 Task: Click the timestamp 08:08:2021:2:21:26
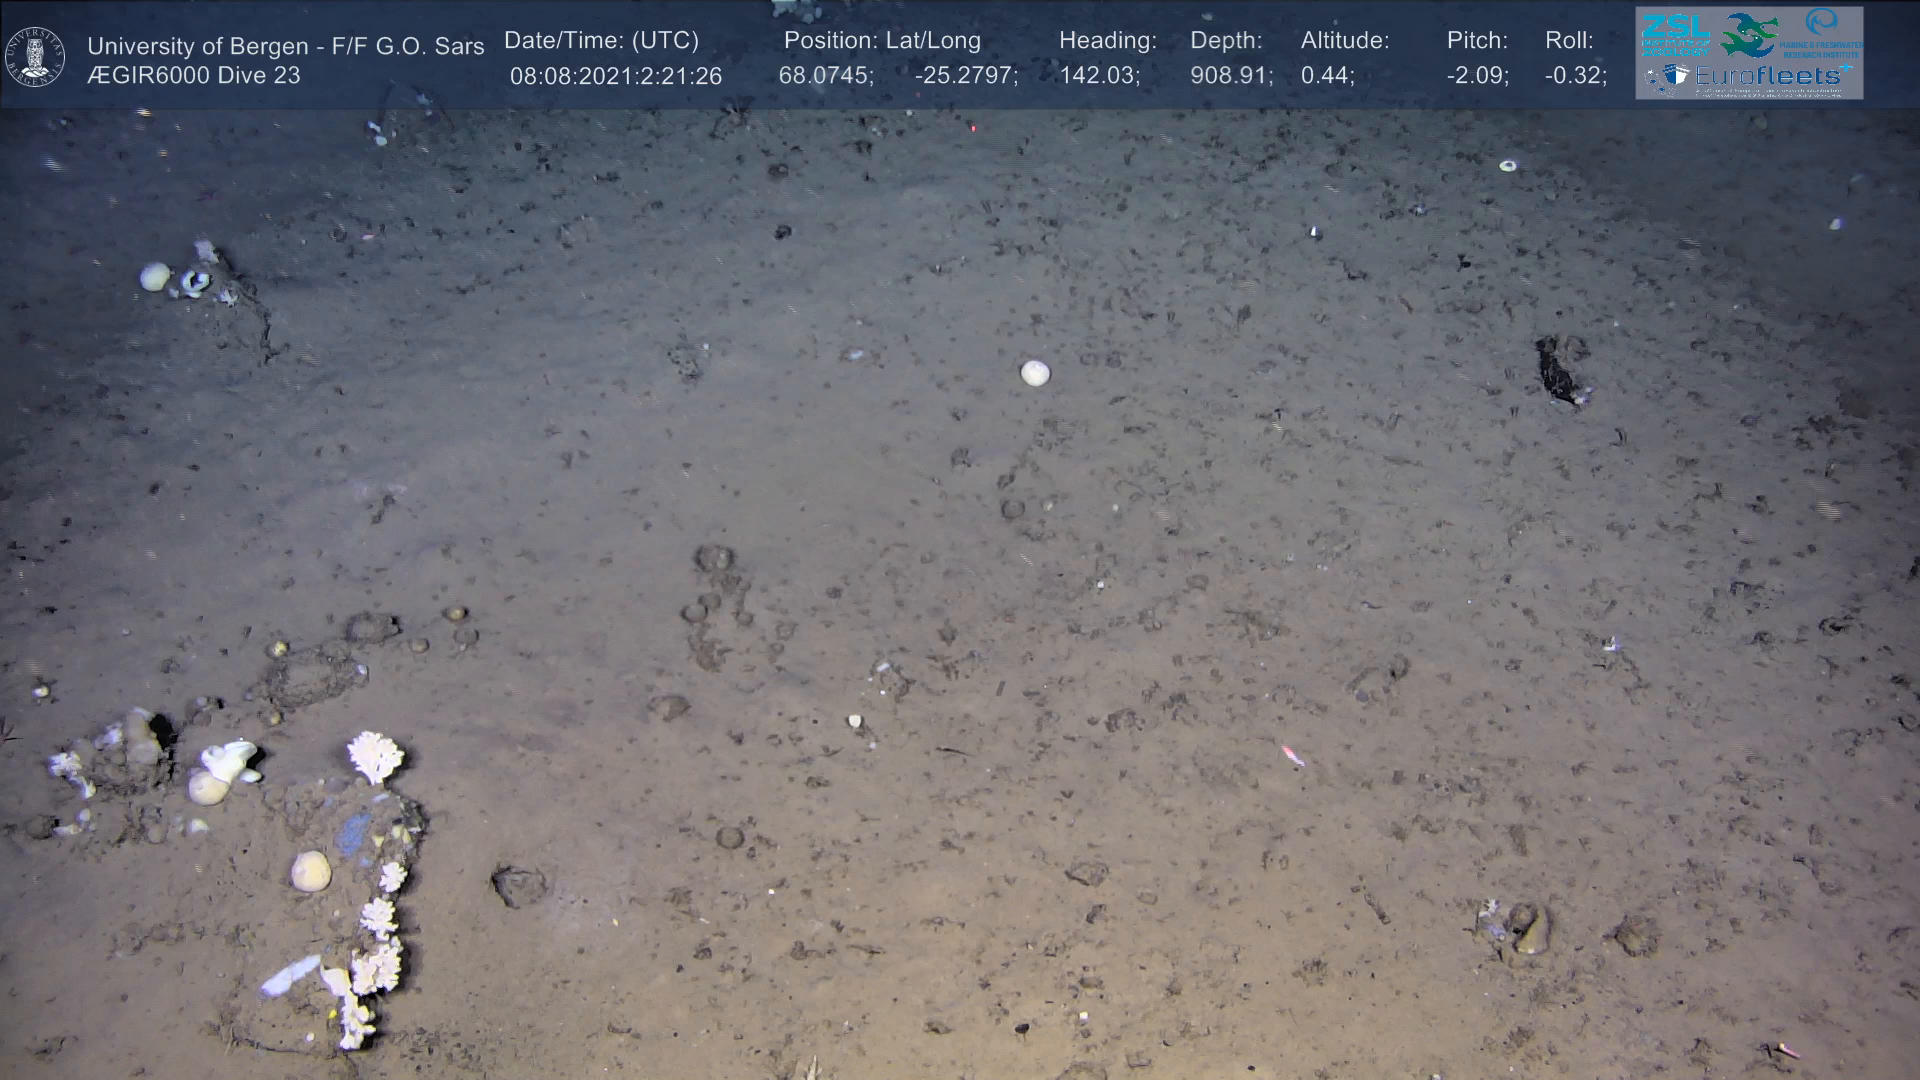tap(615, 76)
